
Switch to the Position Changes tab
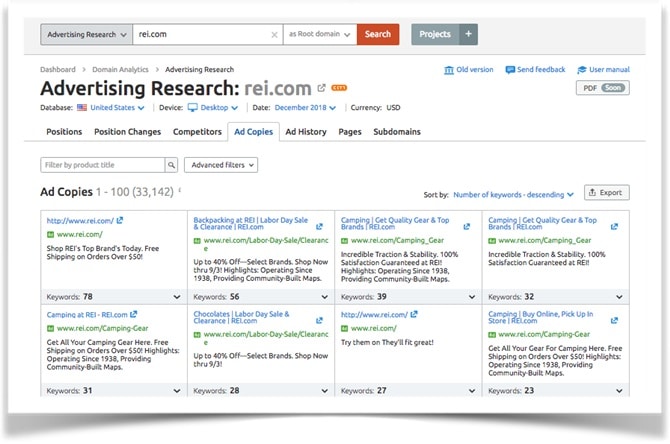click(x=127, y=132)
